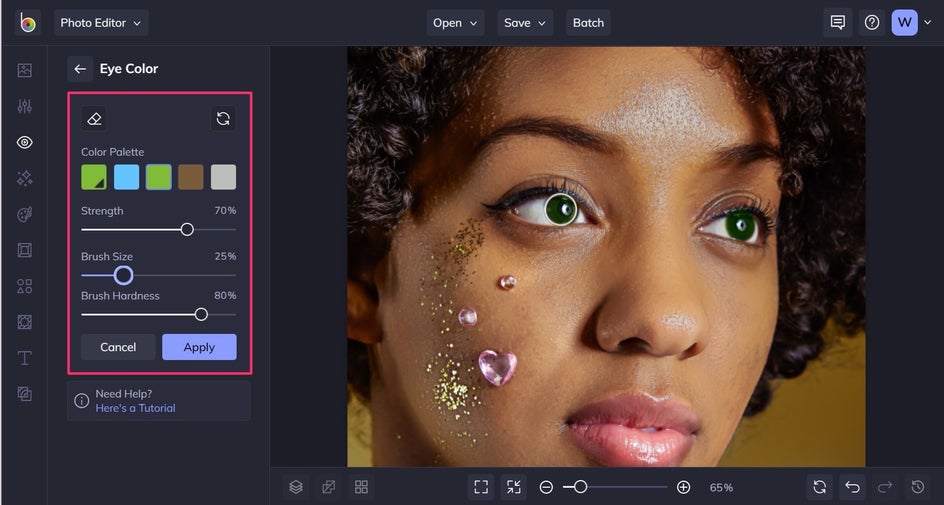Viewport: 944px width, 505px height.
Task: Open the Text tool sidebar icon
Action: (x=25, y=358)
